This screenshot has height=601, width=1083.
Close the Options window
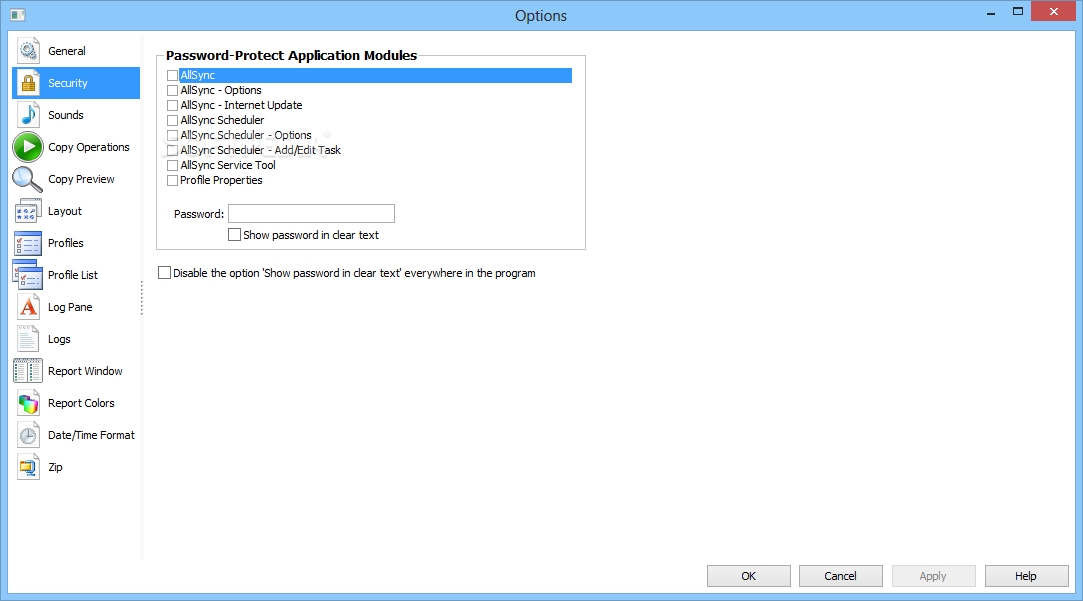point(1053,12)
